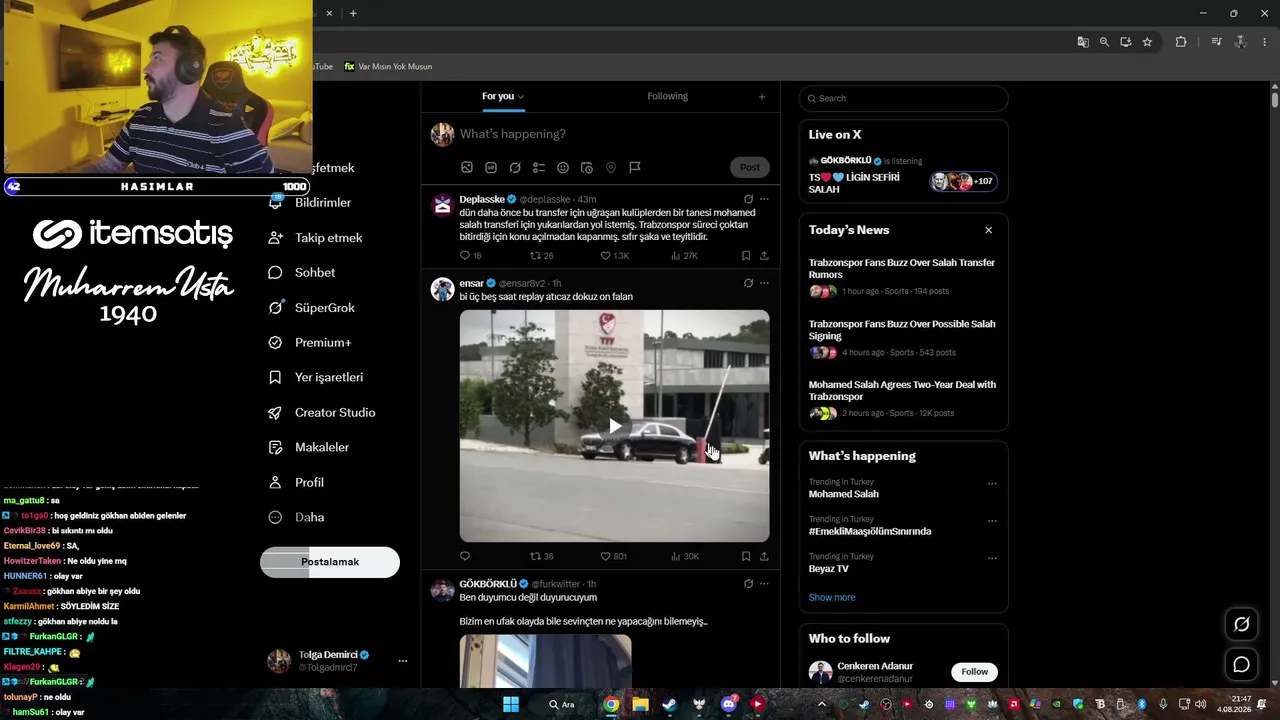Switch to the Following tab

[x=667, y=96]
